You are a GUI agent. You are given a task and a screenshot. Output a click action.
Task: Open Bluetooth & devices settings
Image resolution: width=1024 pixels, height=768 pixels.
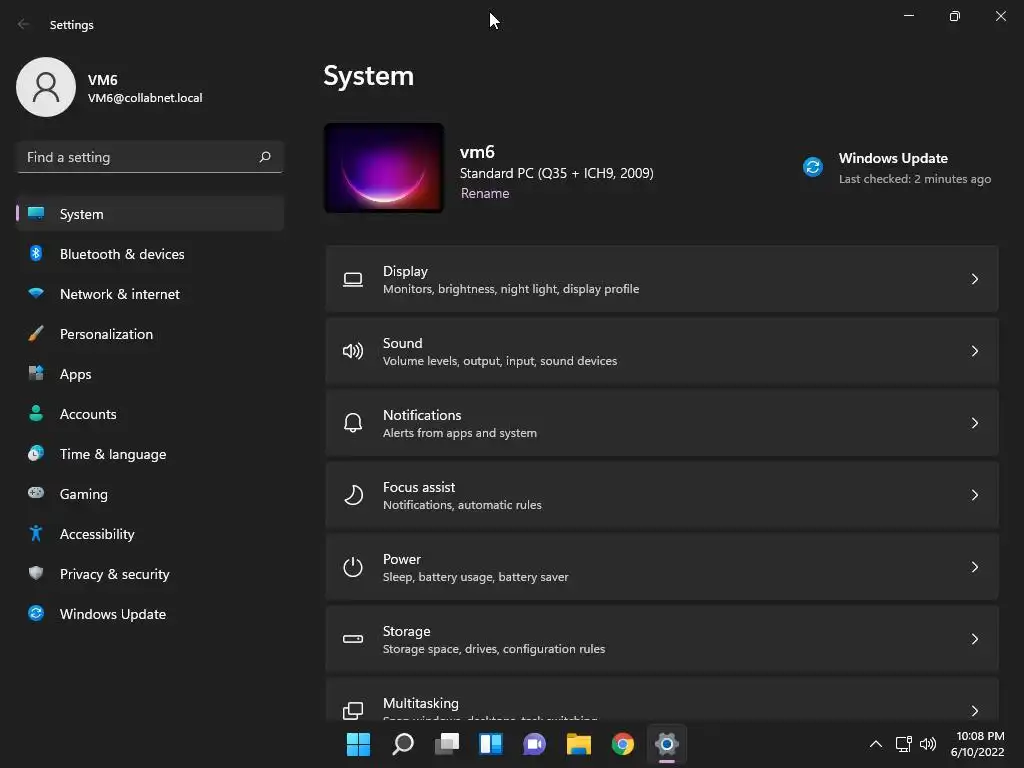point(150,254)
